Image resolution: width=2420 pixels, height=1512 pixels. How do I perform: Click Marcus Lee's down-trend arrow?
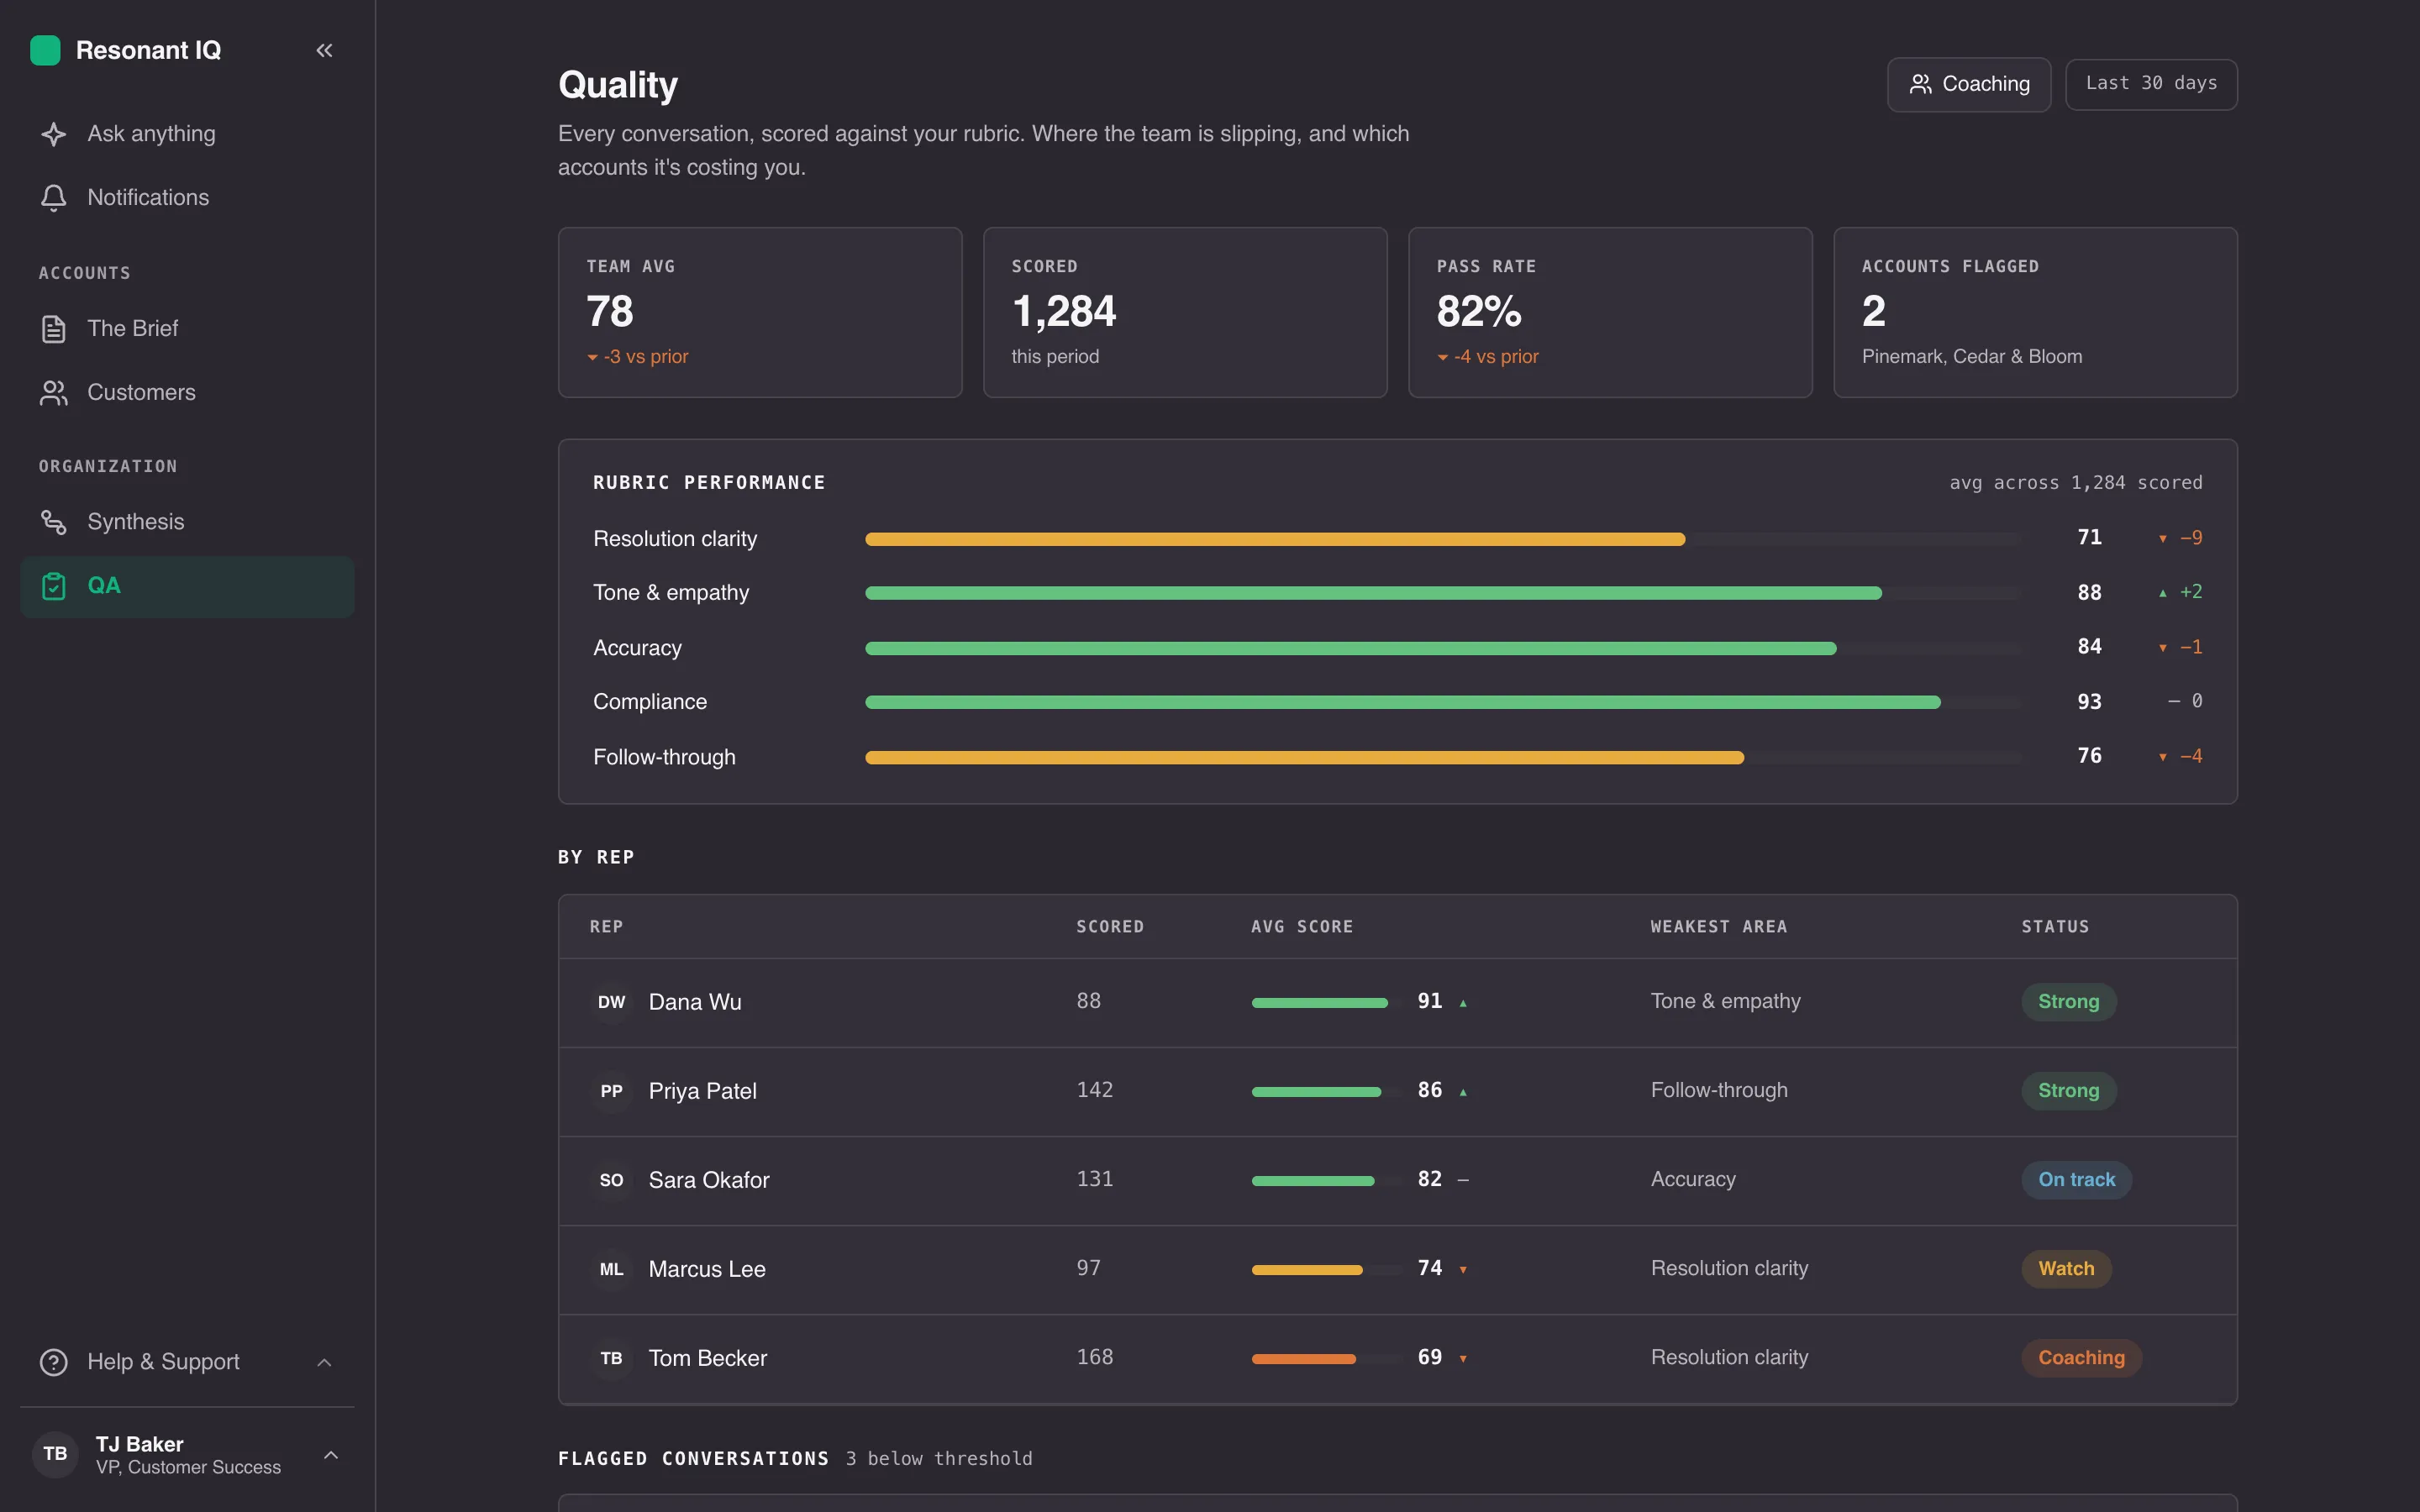click(1463, 1270)
